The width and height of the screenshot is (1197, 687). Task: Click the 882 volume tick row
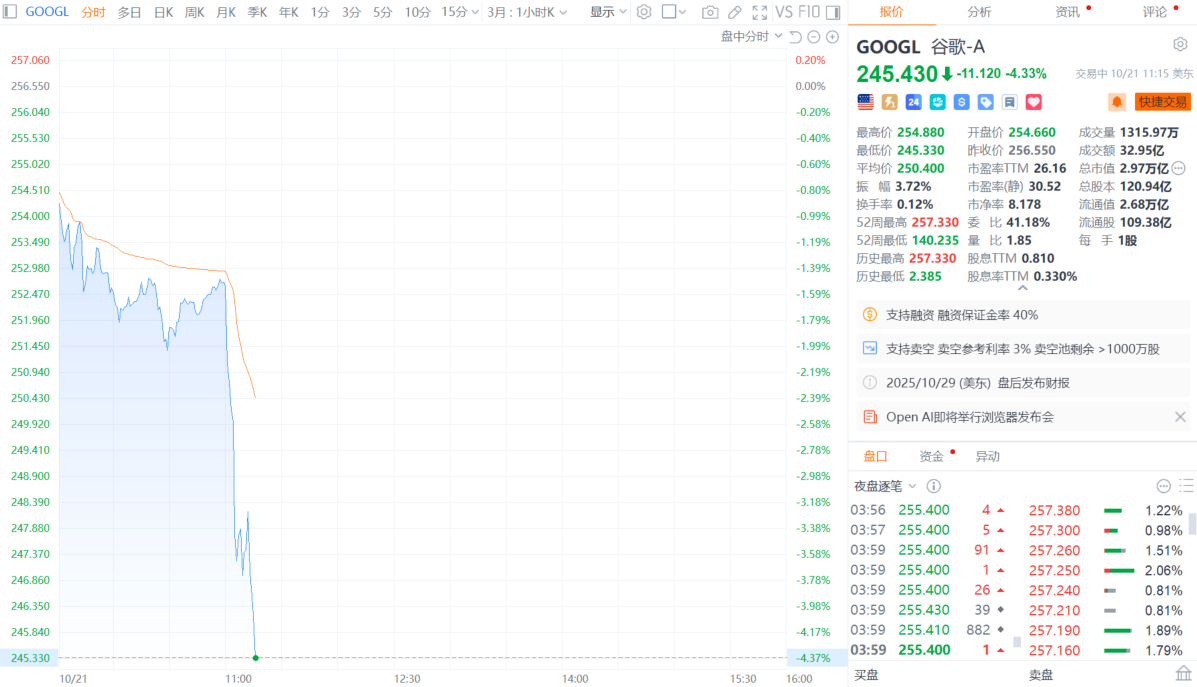[x=928, y=630]
